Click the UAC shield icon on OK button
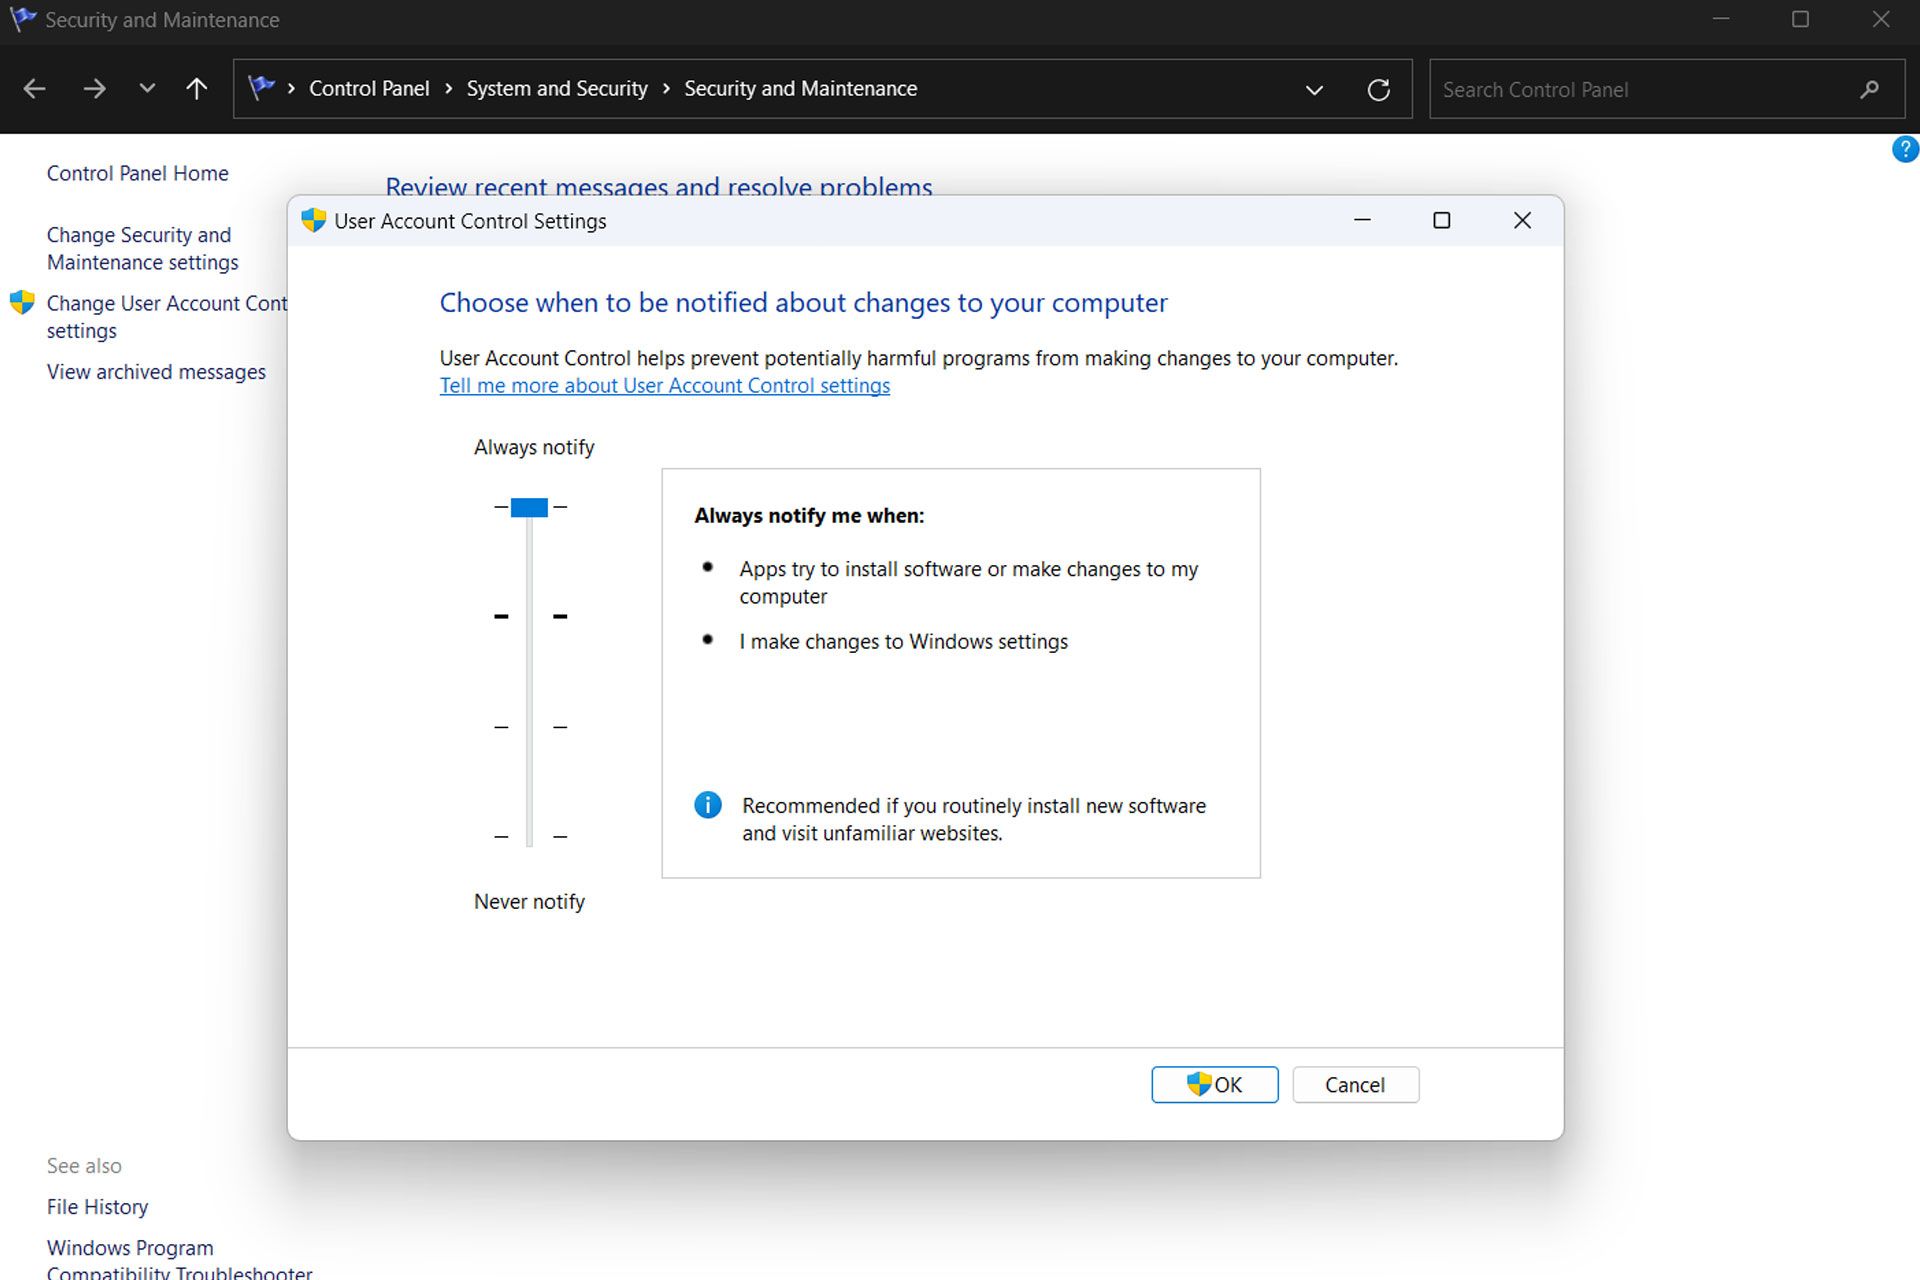Viewport: 1920px width, 1280px height. pyautogui.click(x=1197, y=1084)
